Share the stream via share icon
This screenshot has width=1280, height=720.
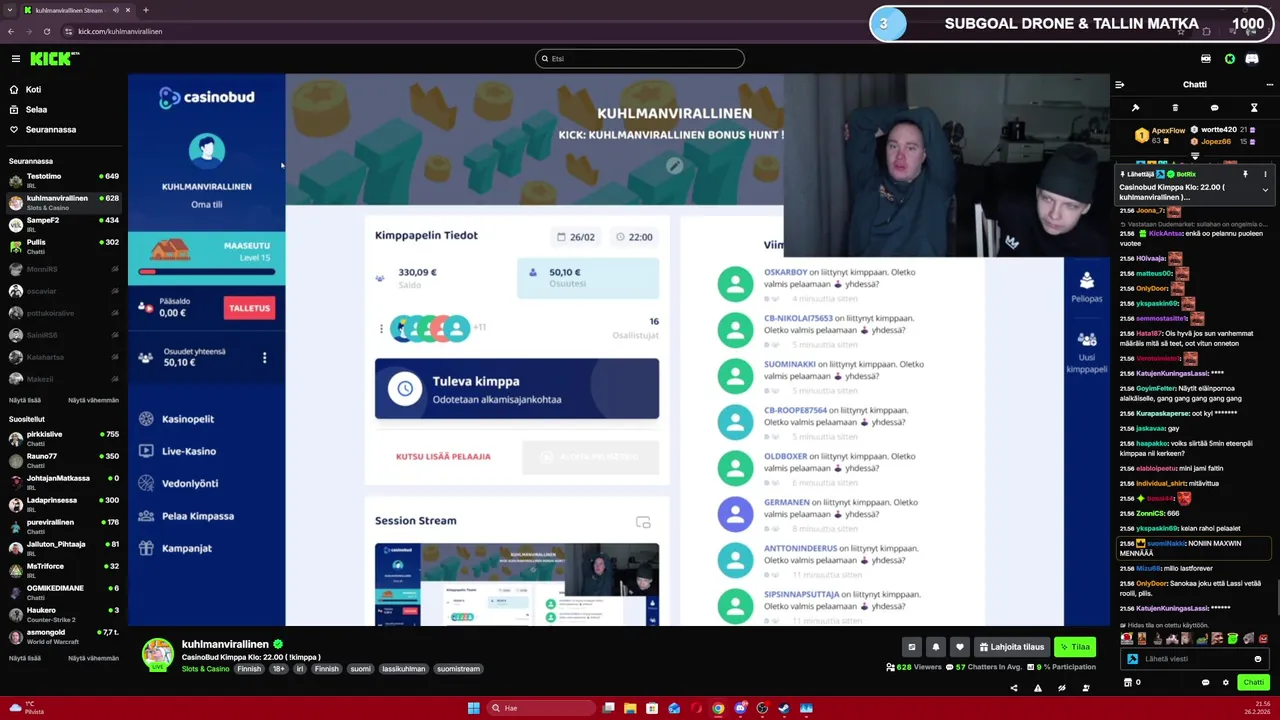point(1014,688)
